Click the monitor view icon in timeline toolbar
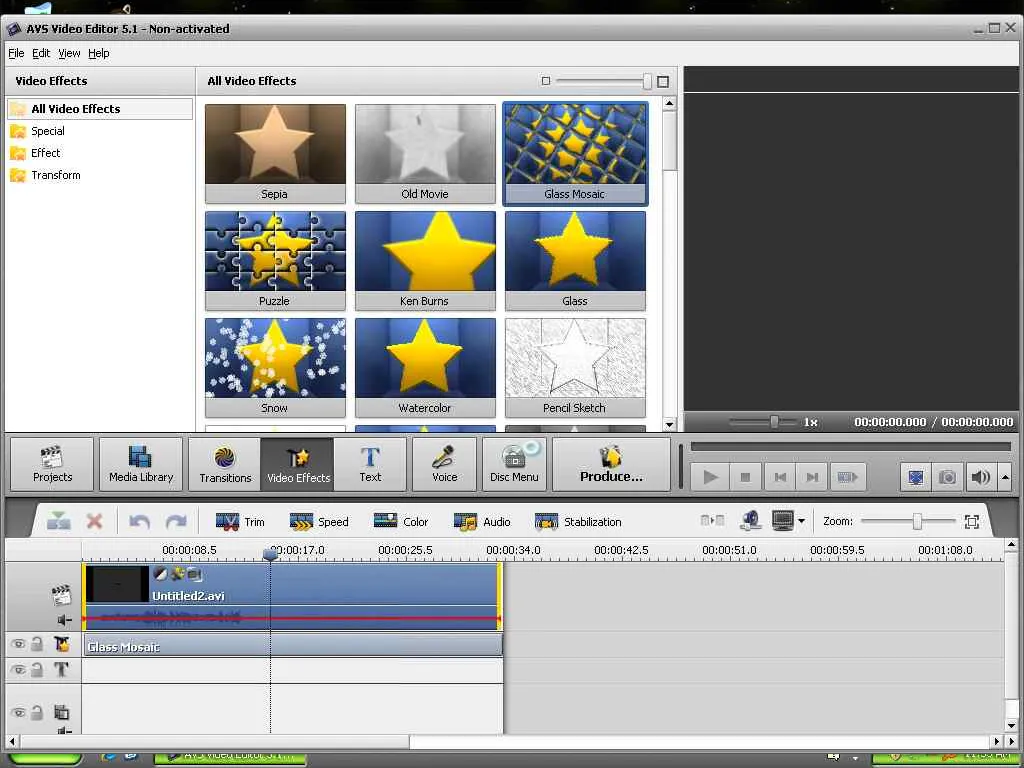The width and height of the screenshot is (1024, 768). click(782, 520)
